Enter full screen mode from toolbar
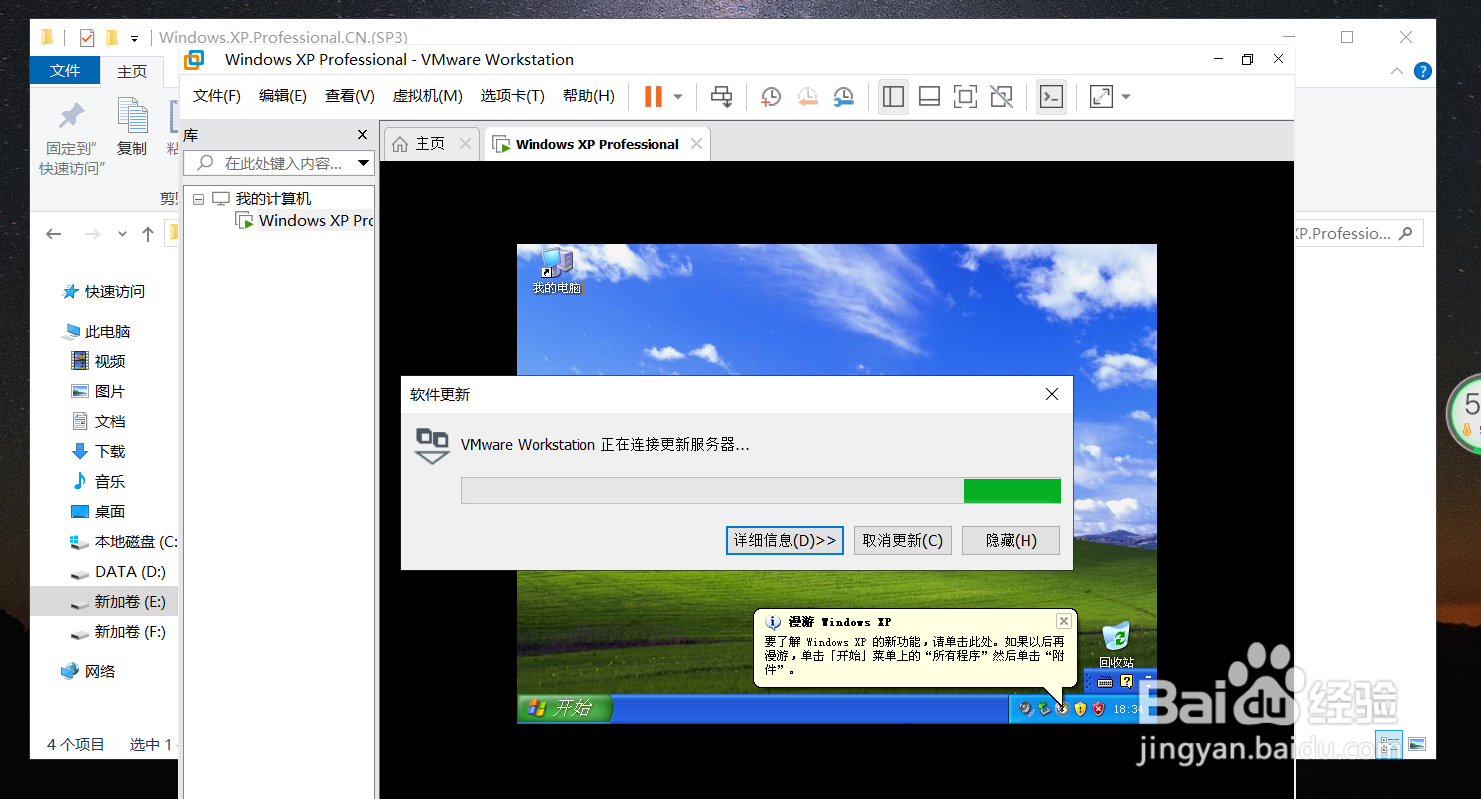This screenshot has width=1481, height=799. pyautogui.click(x=965, y=96)
